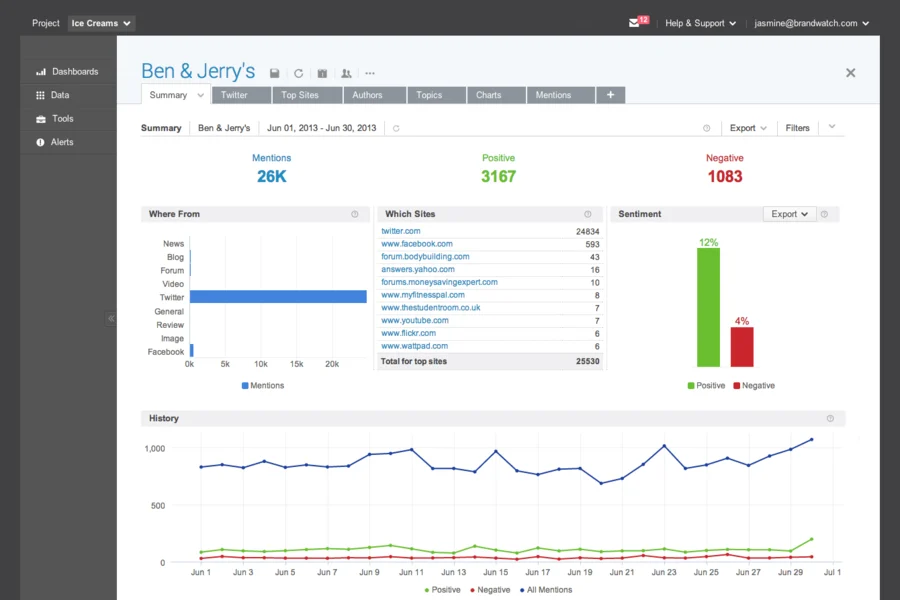This screenshot has width=900, height=600.
Task: Expand the Help & Support menu
Action: [700, 23]
